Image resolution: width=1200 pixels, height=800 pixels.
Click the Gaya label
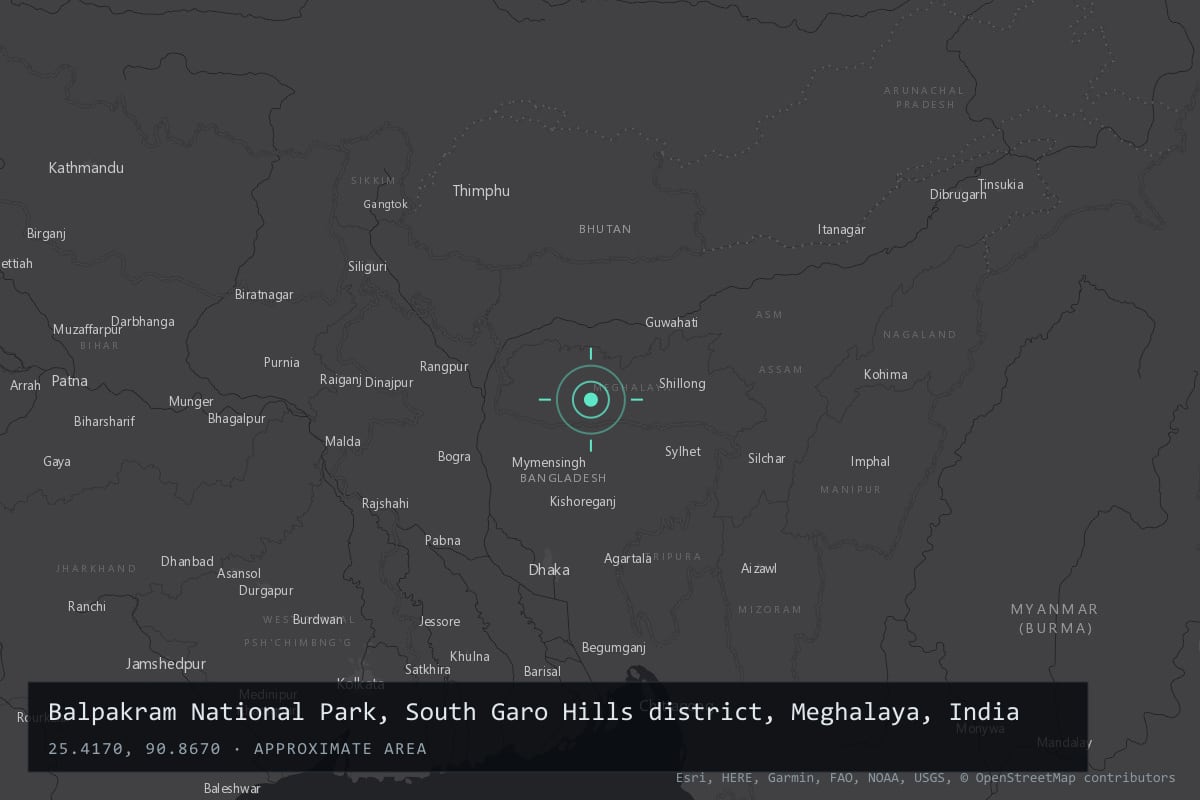tap(57, 462)
